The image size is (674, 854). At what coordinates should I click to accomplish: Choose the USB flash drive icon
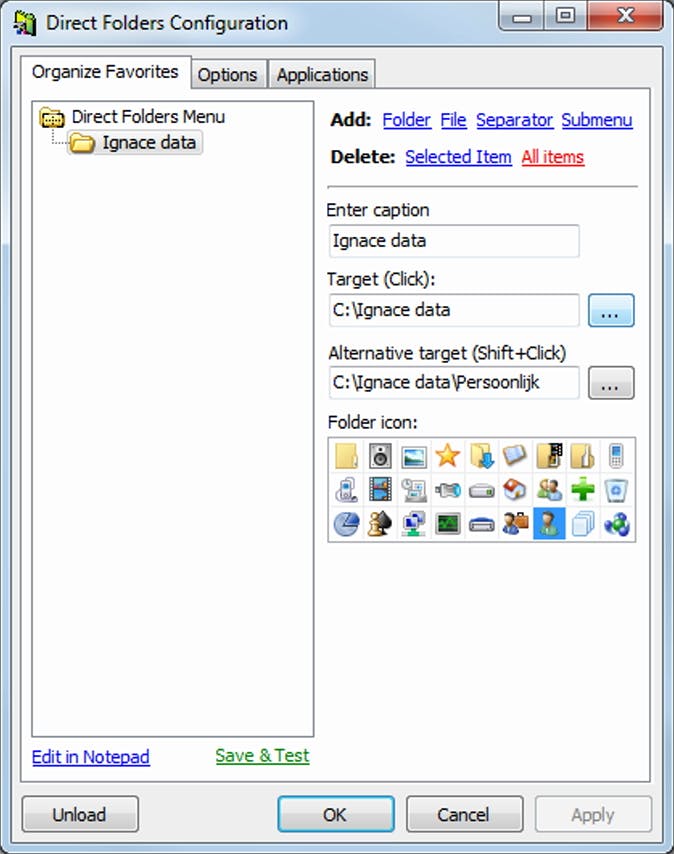(448, 490)
